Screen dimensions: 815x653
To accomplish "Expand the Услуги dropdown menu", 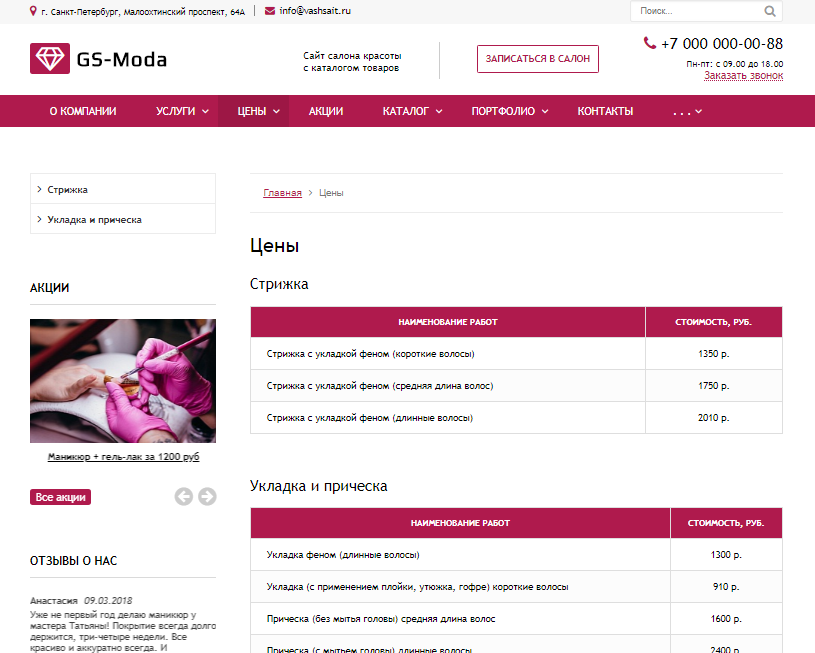I will (x=182, y=111).
